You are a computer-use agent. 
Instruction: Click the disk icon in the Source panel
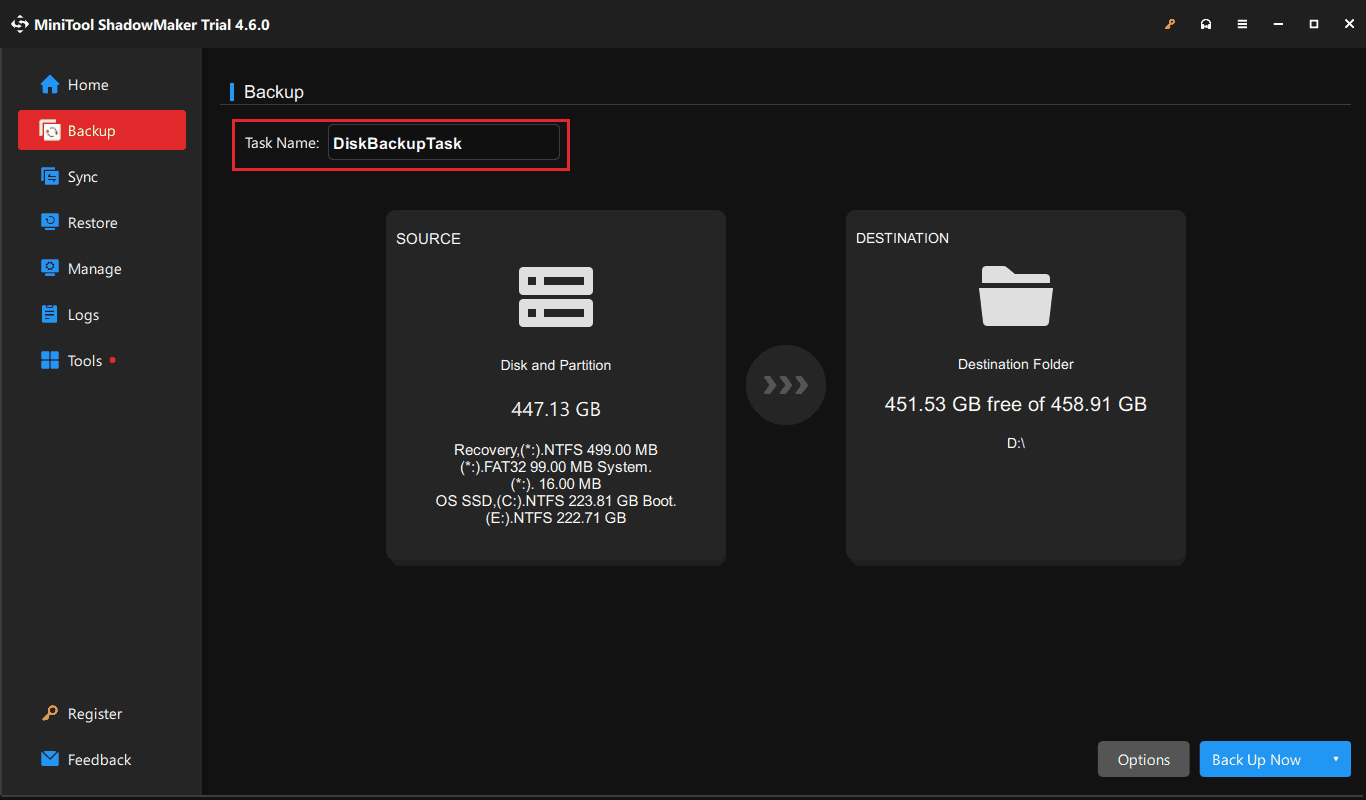pyautogui.click(x=556, y=297)
